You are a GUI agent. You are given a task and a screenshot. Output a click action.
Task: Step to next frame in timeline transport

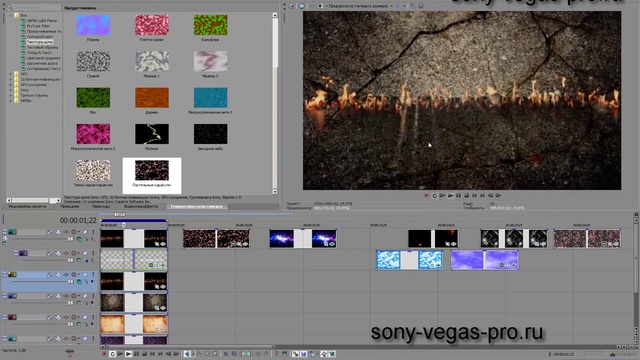pos(176,354)
